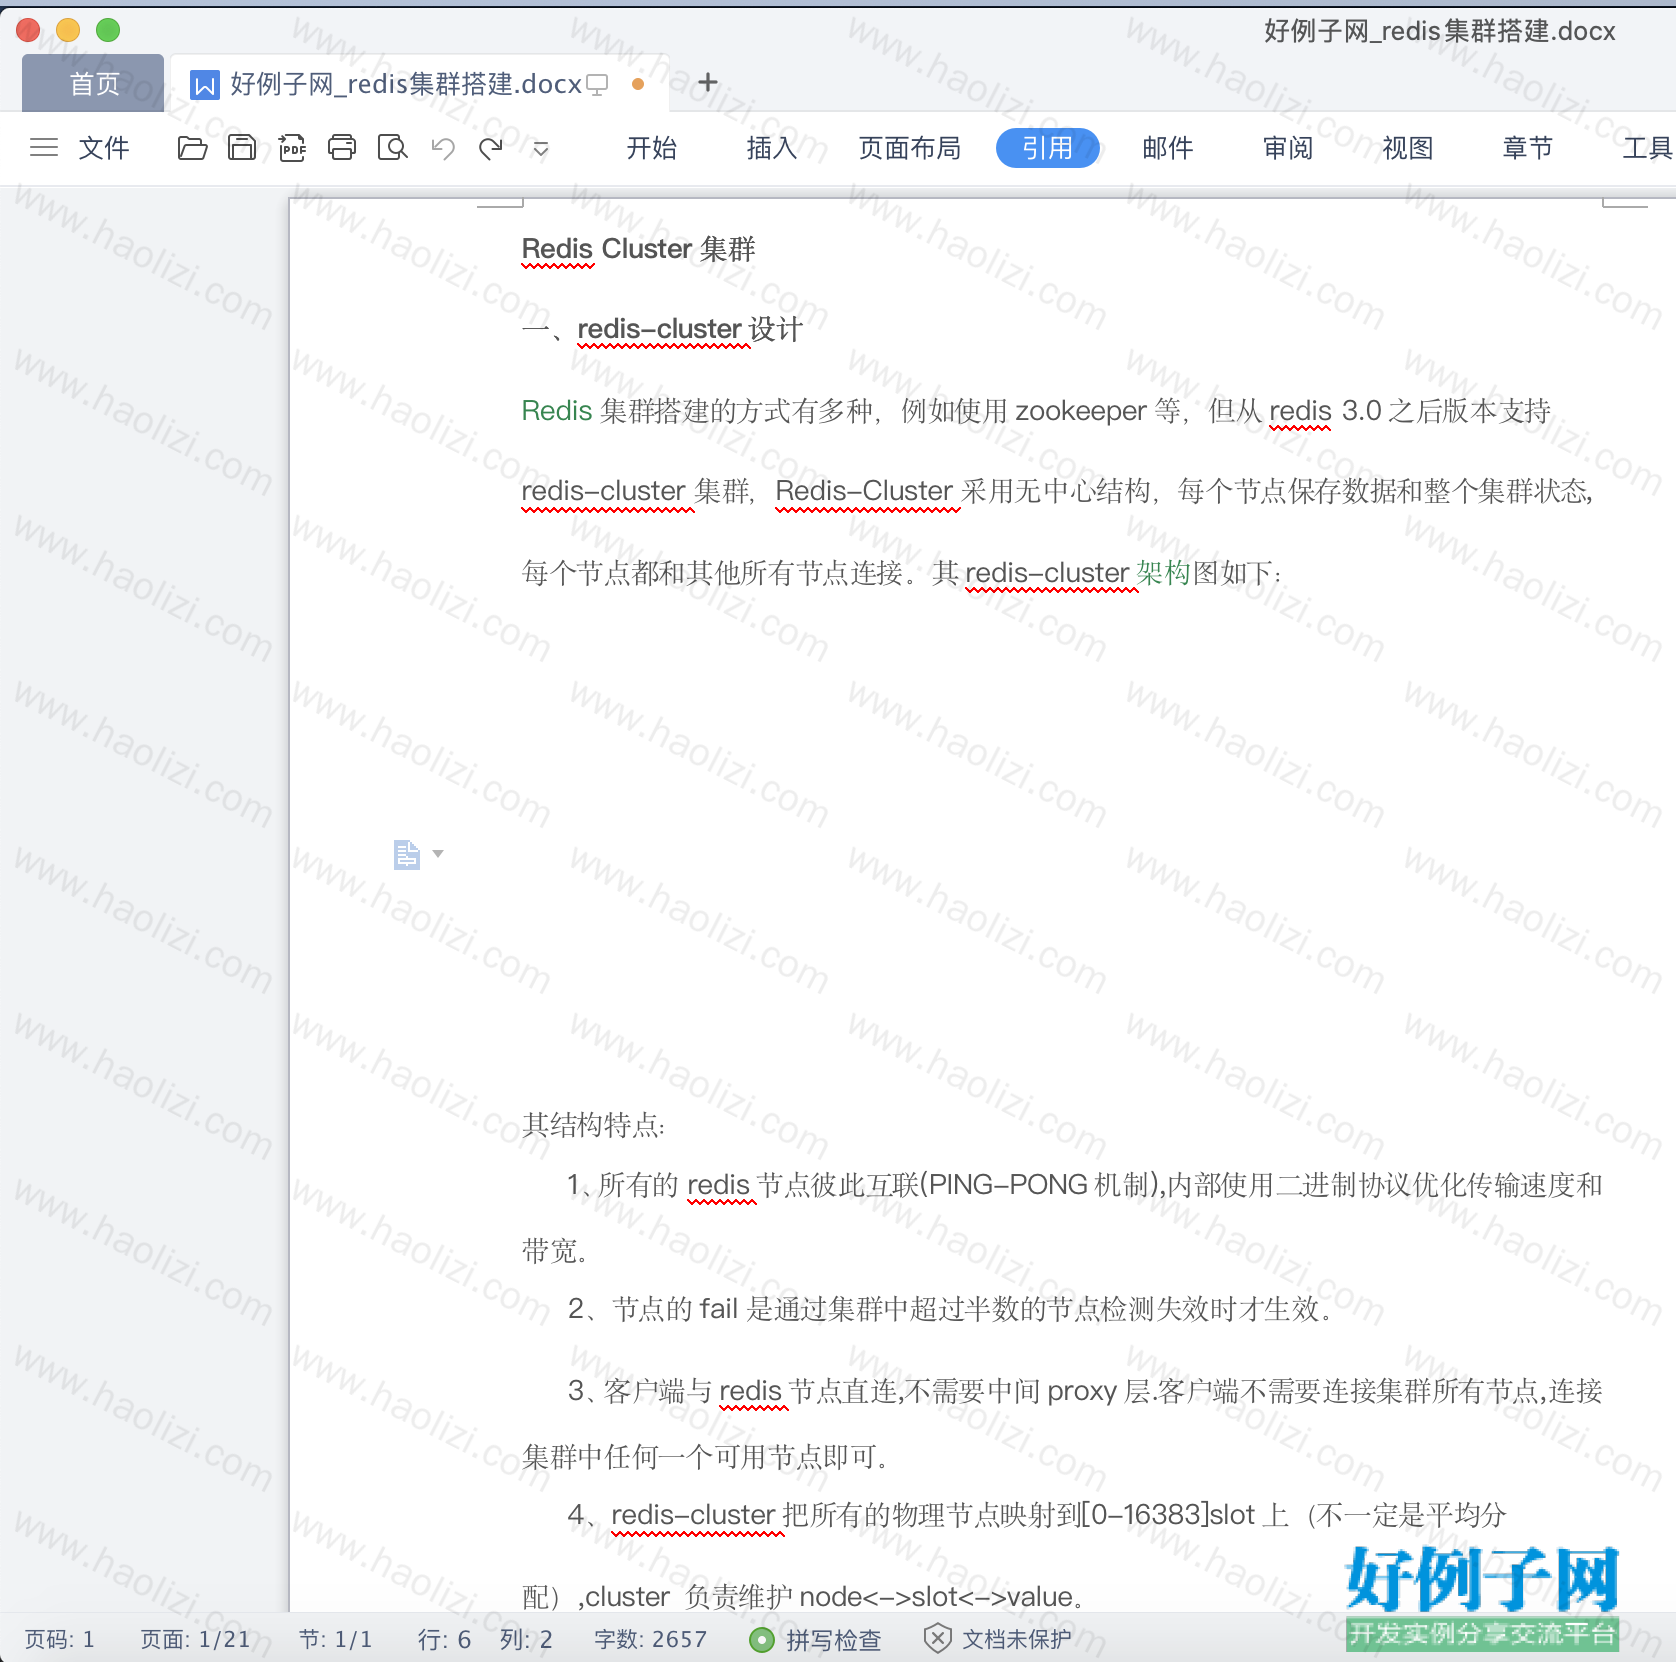Click the 拼写检查 status bar toggle
Viewport: 1676px width, 1662px height.
coord(815,1639)
